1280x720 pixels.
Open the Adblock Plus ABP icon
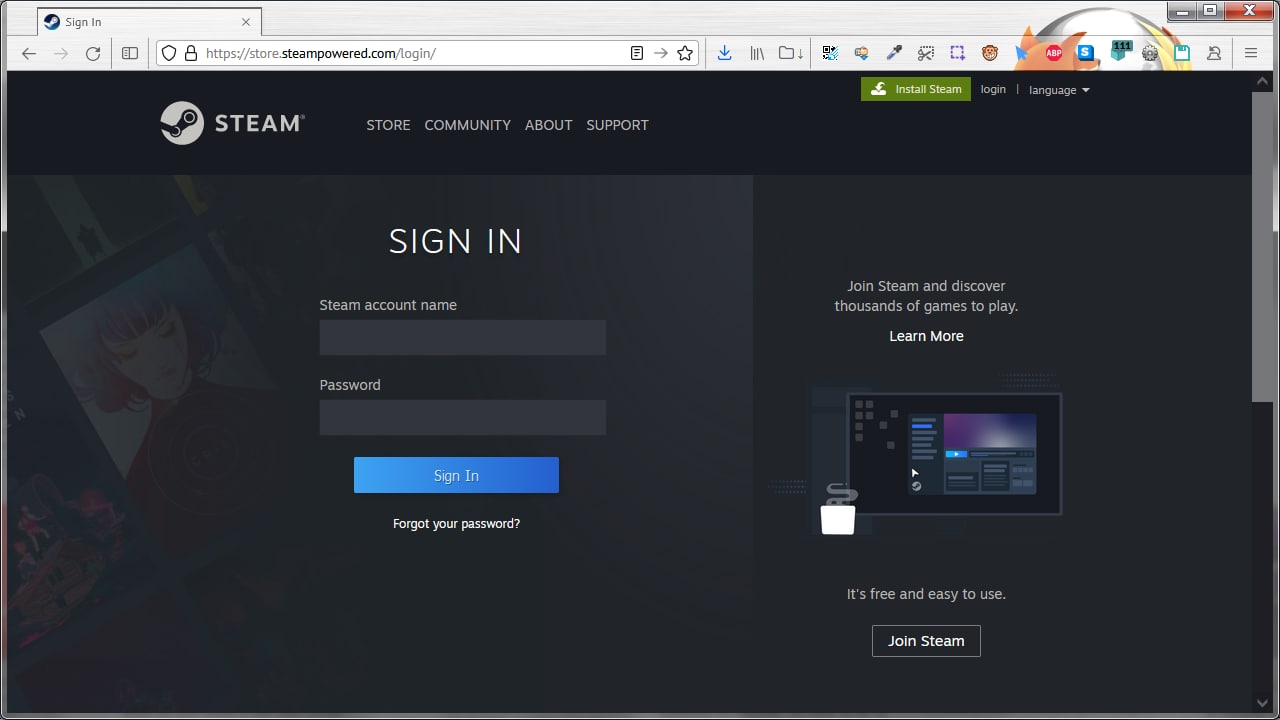click(x=1054, y=53)
